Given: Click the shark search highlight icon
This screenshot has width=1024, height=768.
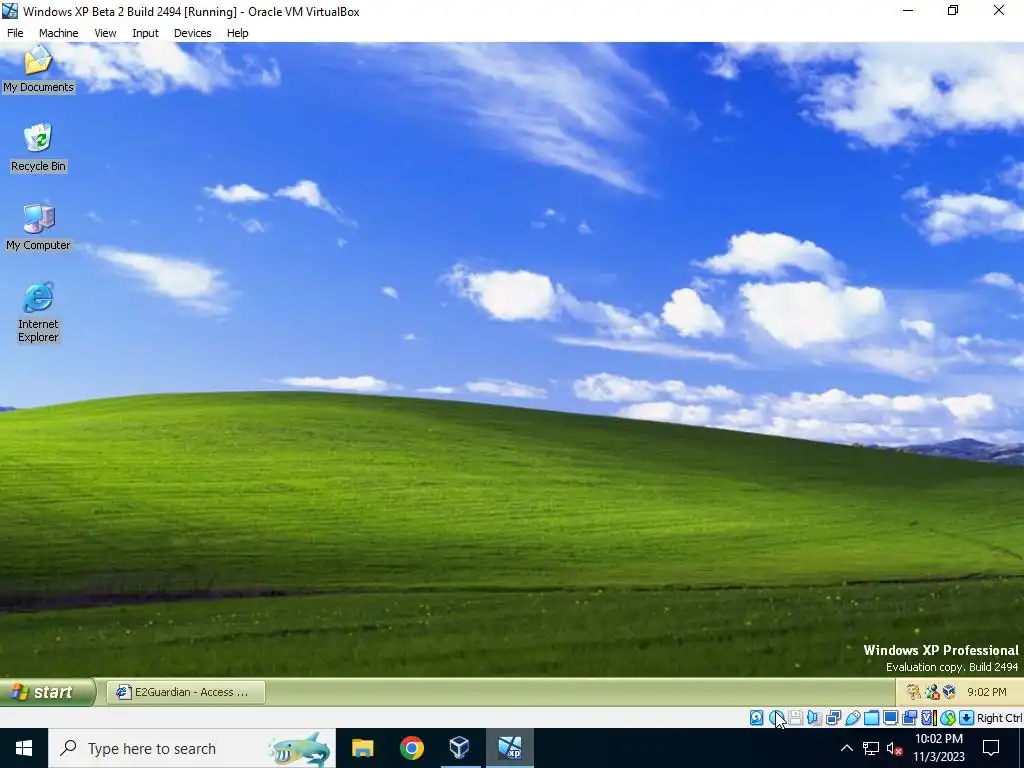Looking at the screenshot, I should click(x=299, y=748).
